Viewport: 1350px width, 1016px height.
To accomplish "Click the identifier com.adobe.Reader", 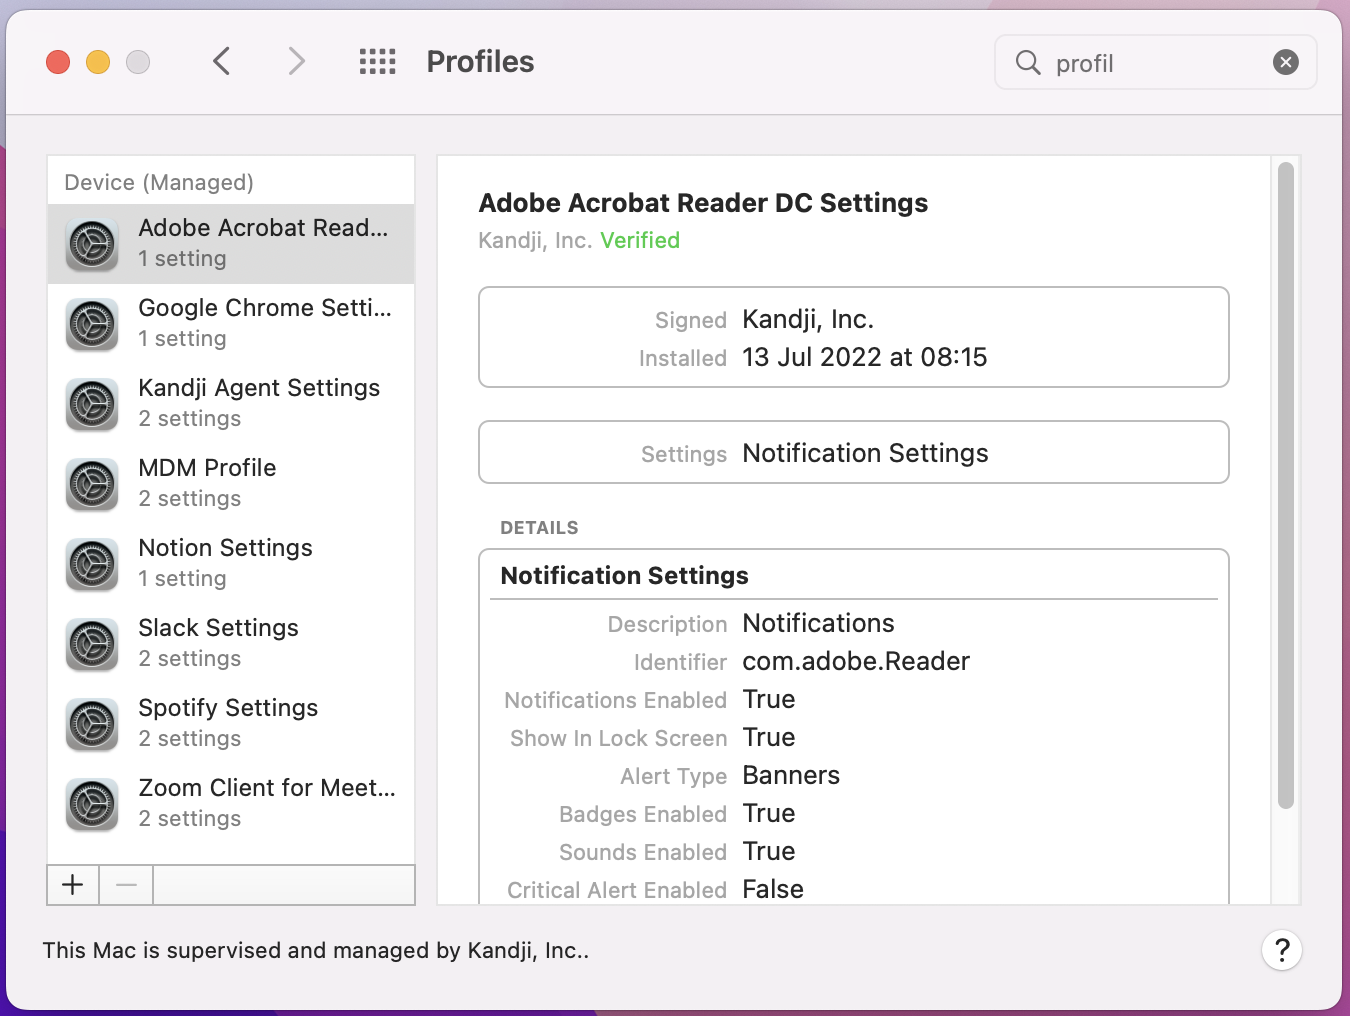I will point(856,661).
